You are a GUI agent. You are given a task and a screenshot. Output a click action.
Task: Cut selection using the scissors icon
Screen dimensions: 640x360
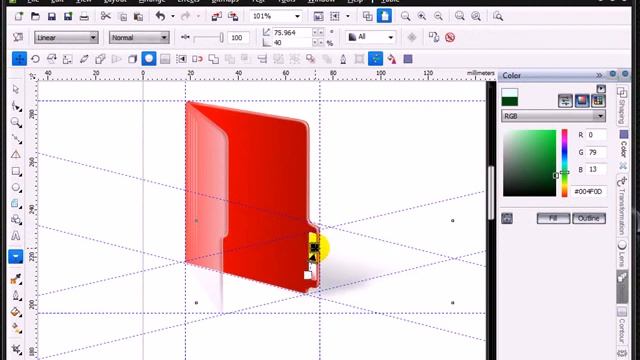click(106, 16)
